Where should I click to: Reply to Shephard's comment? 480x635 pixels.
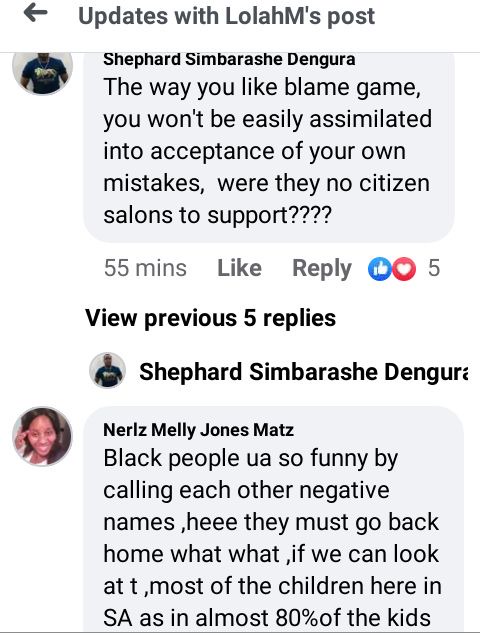click(322, 268)
